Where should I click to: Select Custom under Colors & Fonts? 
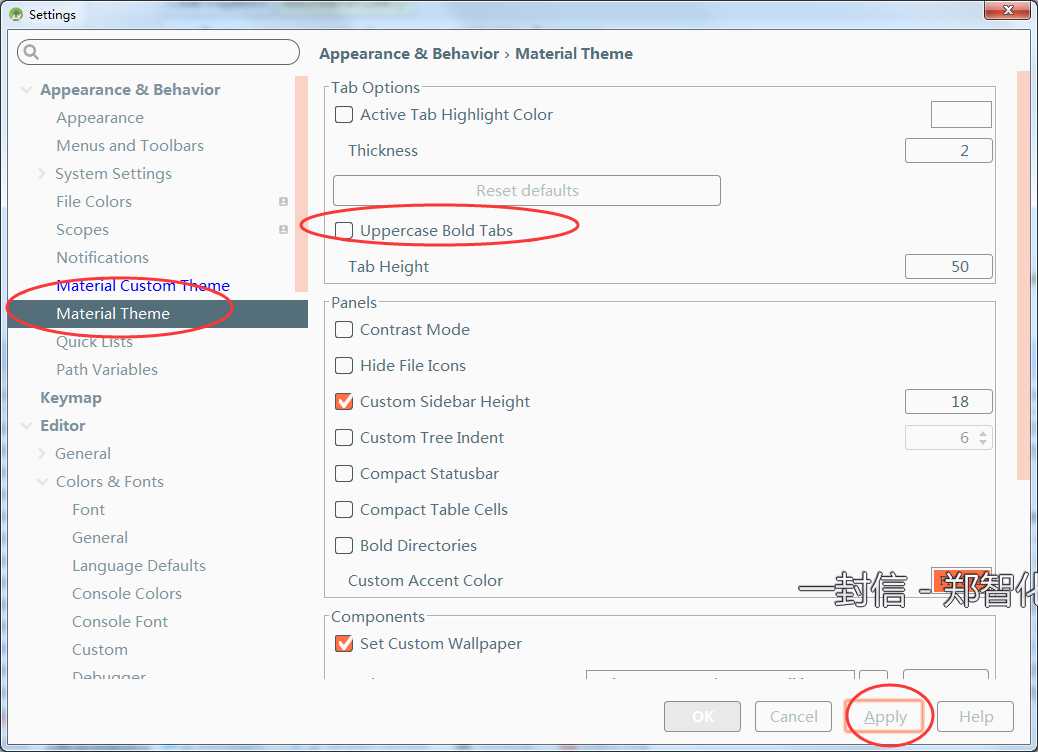coord(100,649)
